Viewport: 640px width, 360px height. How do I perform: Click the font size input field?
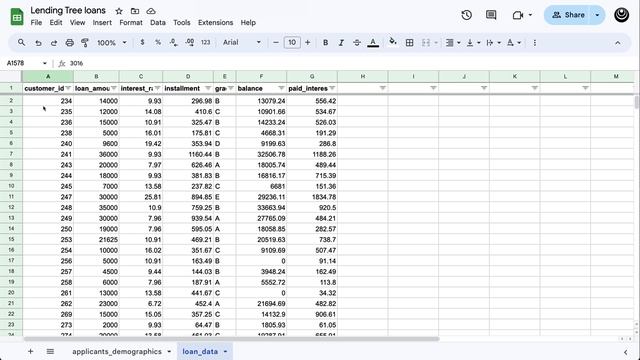coord(292,42)
